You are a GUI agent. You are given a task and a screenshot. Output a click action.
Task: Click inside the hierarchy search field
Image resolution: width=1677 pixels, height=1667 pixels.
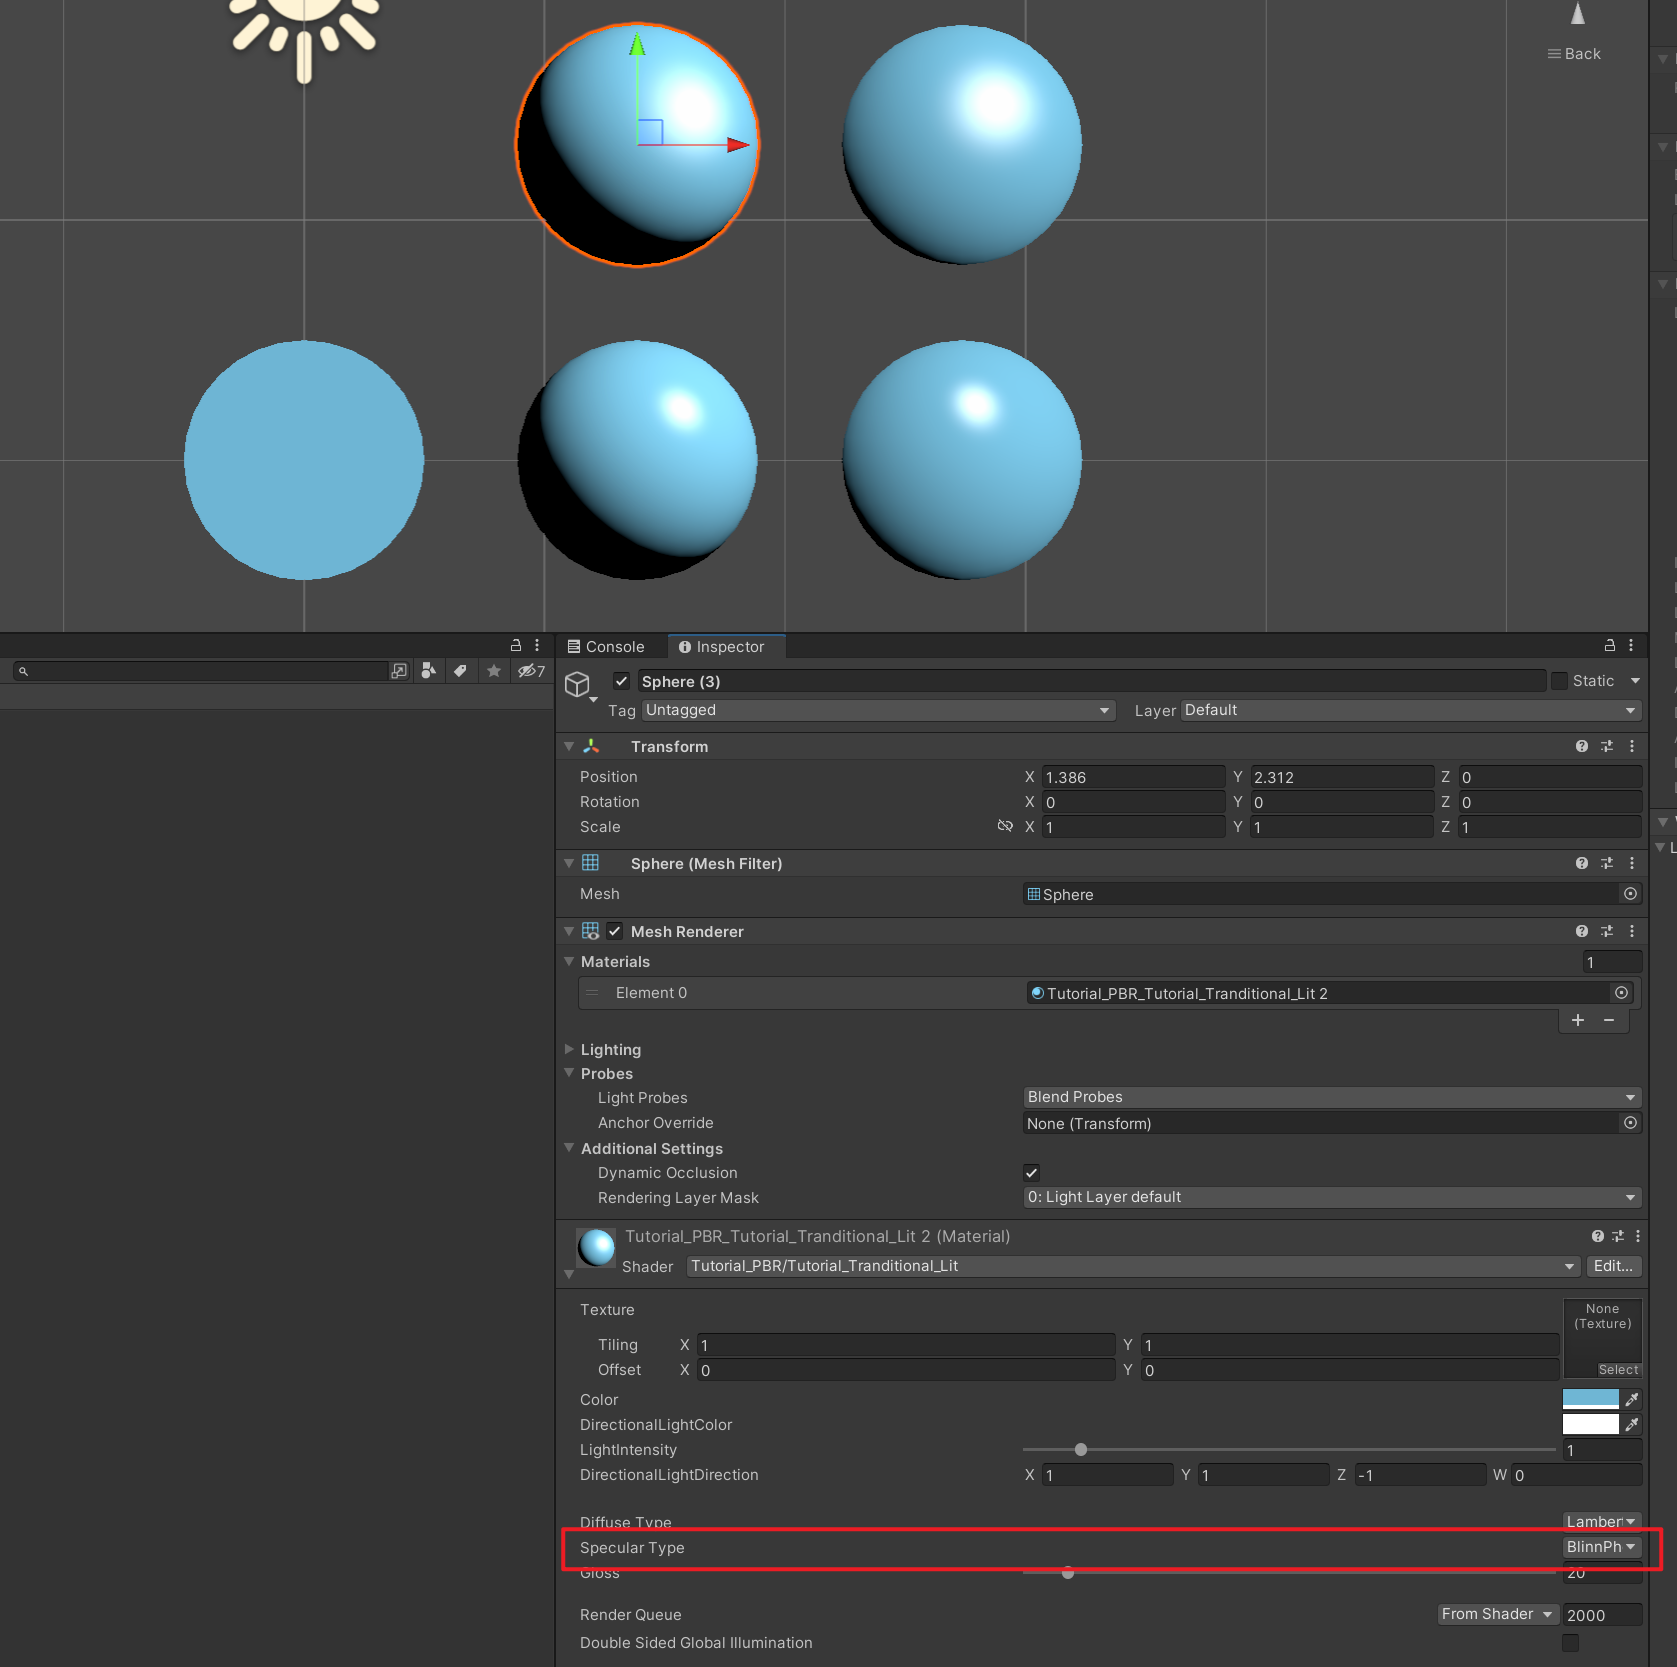(200, 670)
